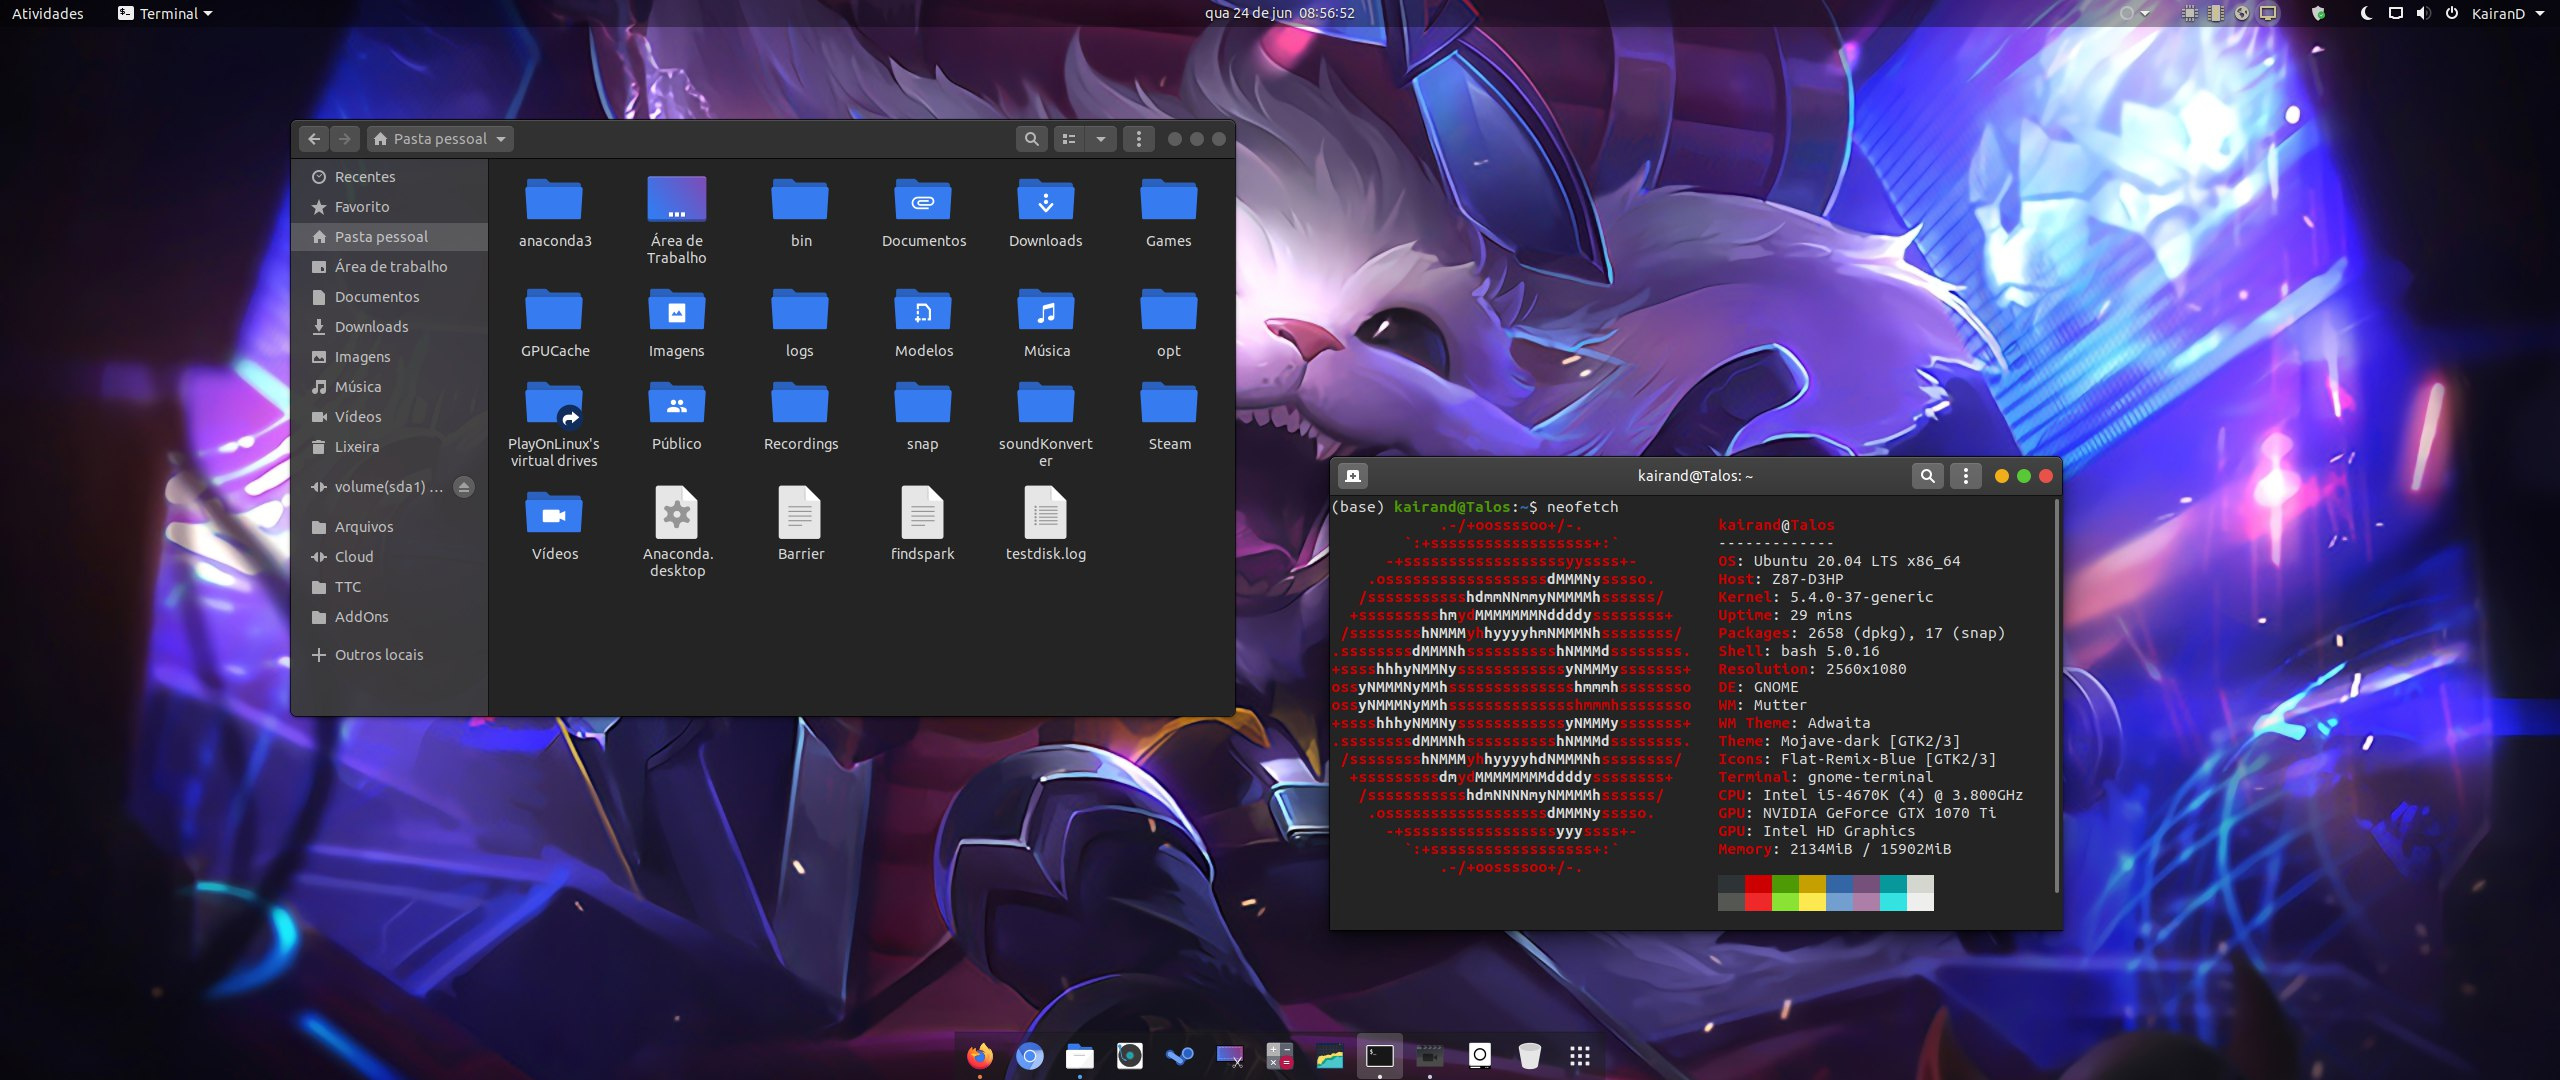Image resolution: width=2560 pixels, height=1080 pixels.
Task: Open the Terminal app menu
Action: tap(166, 13)
